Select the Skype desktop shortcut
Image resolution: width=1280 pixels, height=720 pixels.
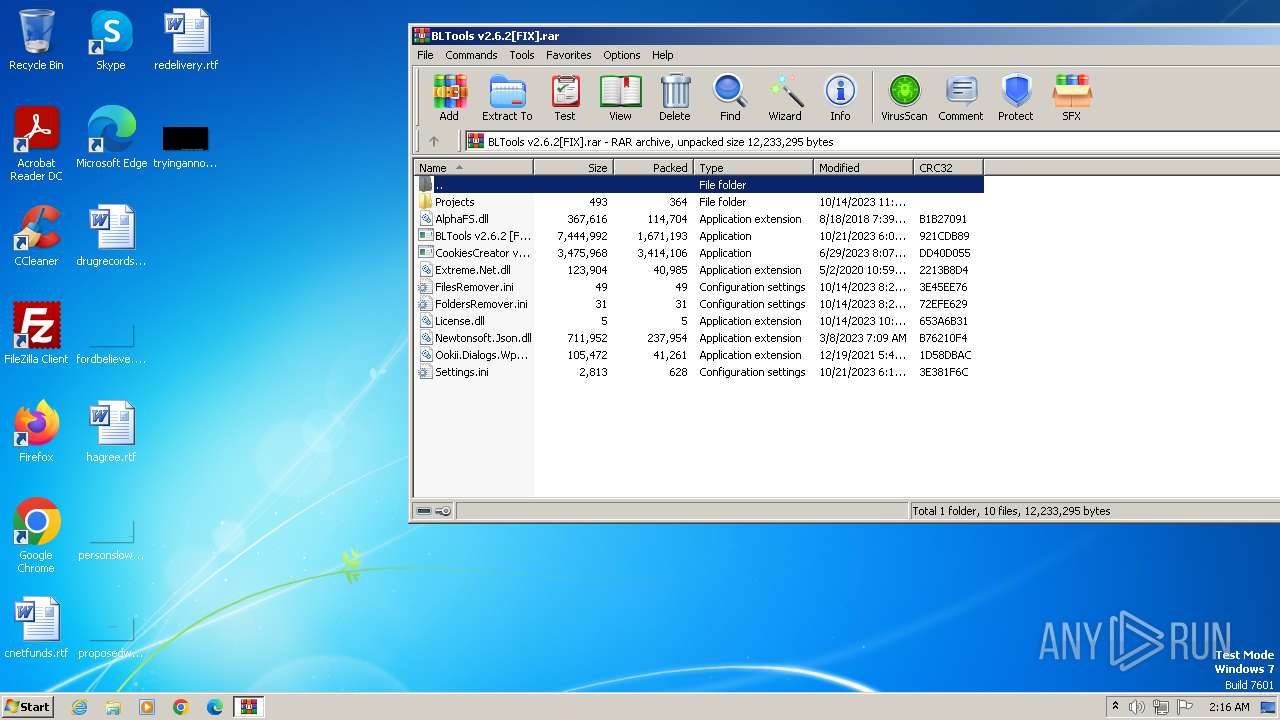coord(110,40)
